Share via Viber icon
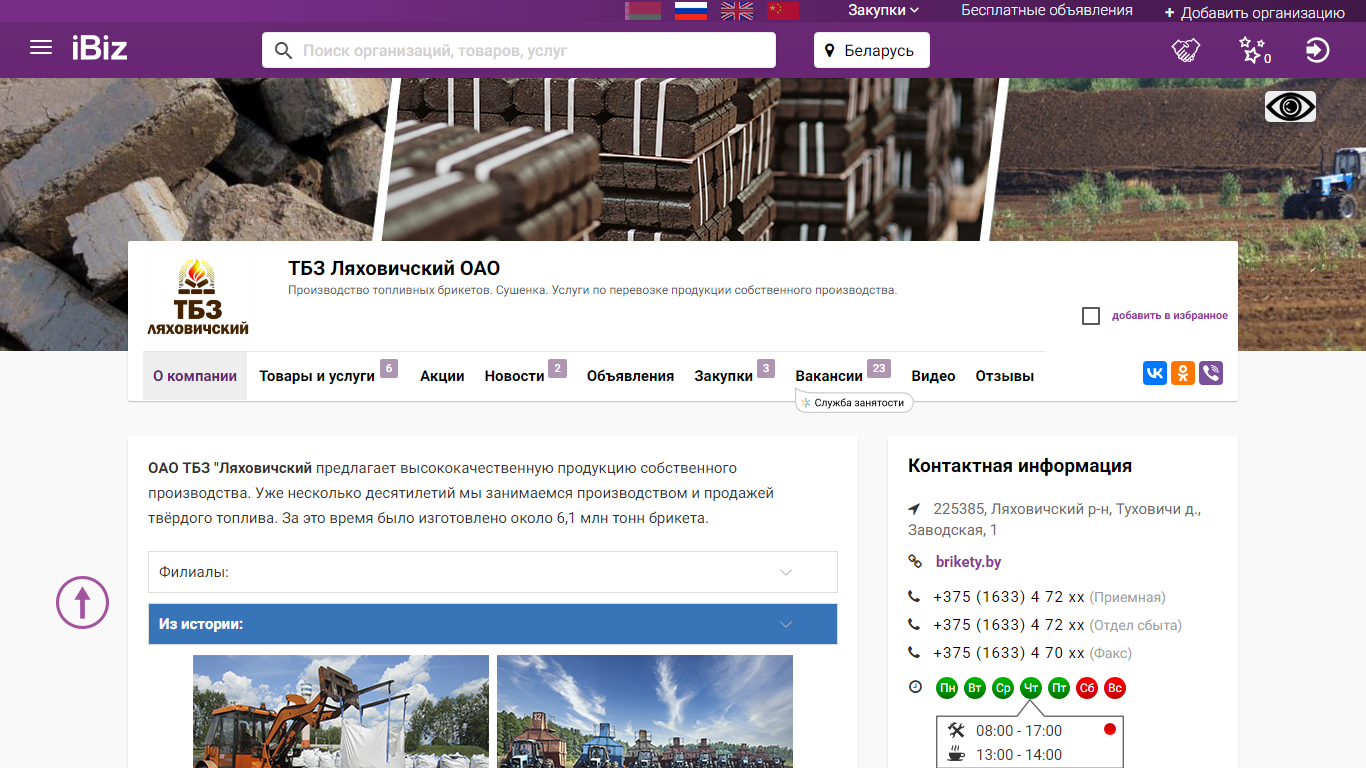The height and width of the screenshot is (768, 1366). pyautogui.click(x=1211, y=373)
